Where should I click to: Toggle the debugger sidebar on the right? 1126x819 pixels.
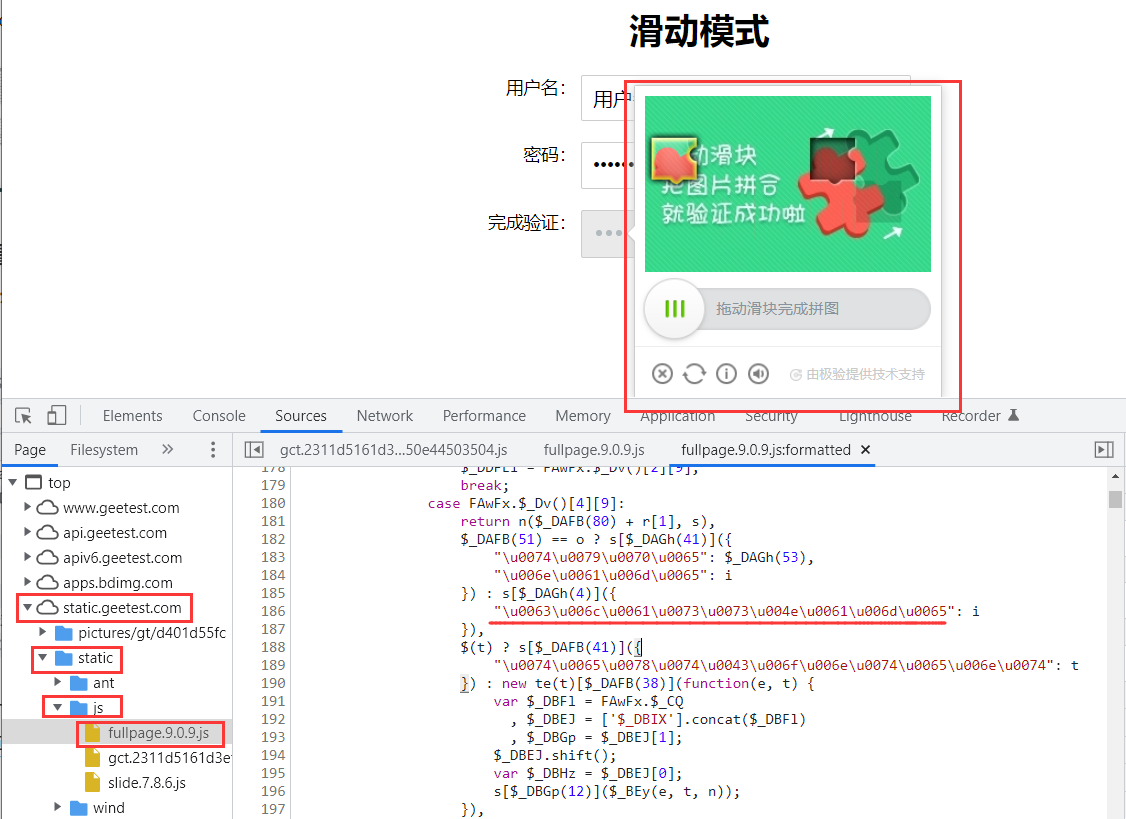[x=1104, y=450]
